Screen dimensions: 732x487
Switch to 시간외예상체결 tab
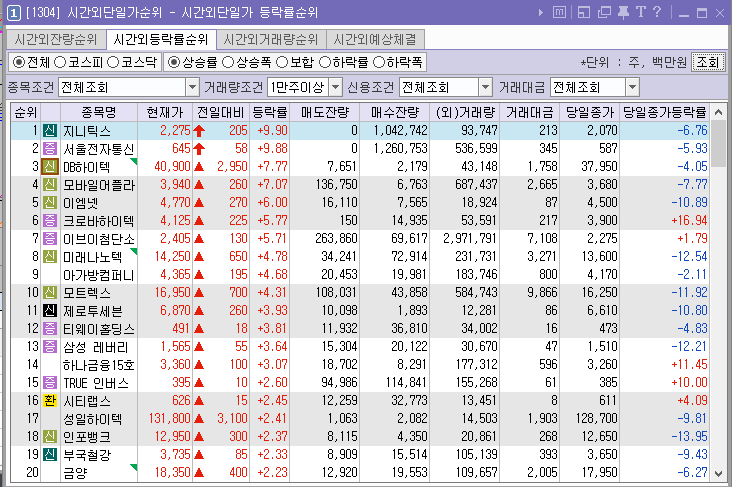tap(375, 40)
